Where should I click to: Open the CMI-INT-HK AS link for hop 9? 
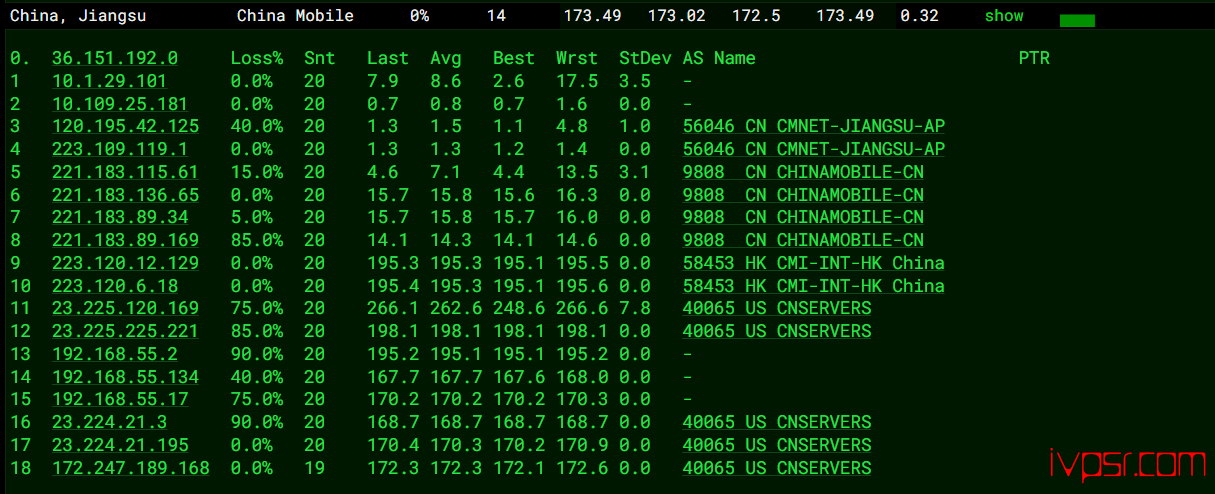[x=813, y=263]
